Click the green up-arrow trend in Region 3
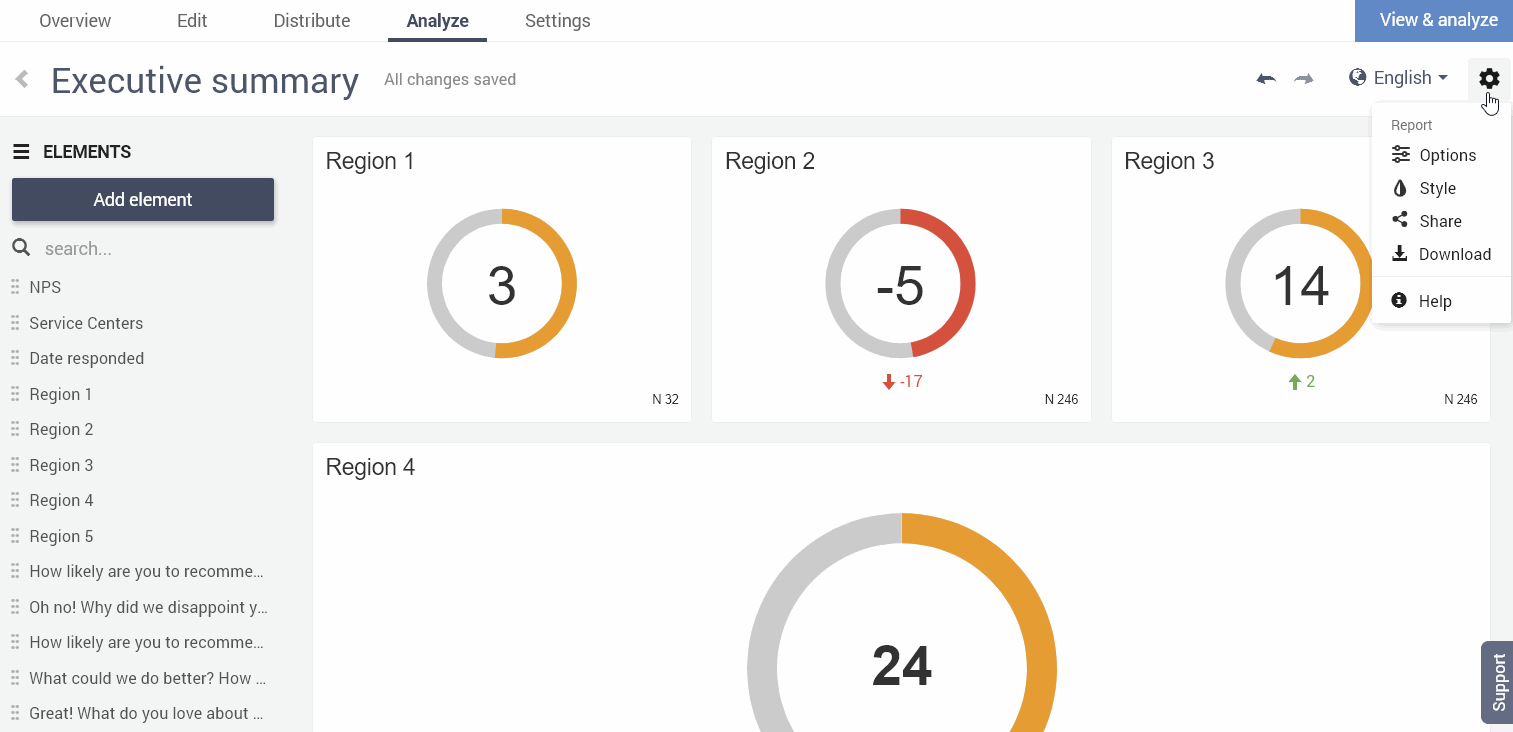This screenshot has width=1513, height=732. point(1295,382)
